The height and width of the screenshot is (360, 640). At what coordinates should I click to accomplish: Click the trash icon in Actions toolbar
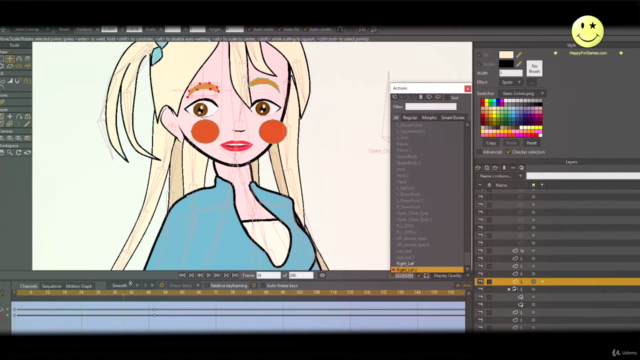[420, 97]
